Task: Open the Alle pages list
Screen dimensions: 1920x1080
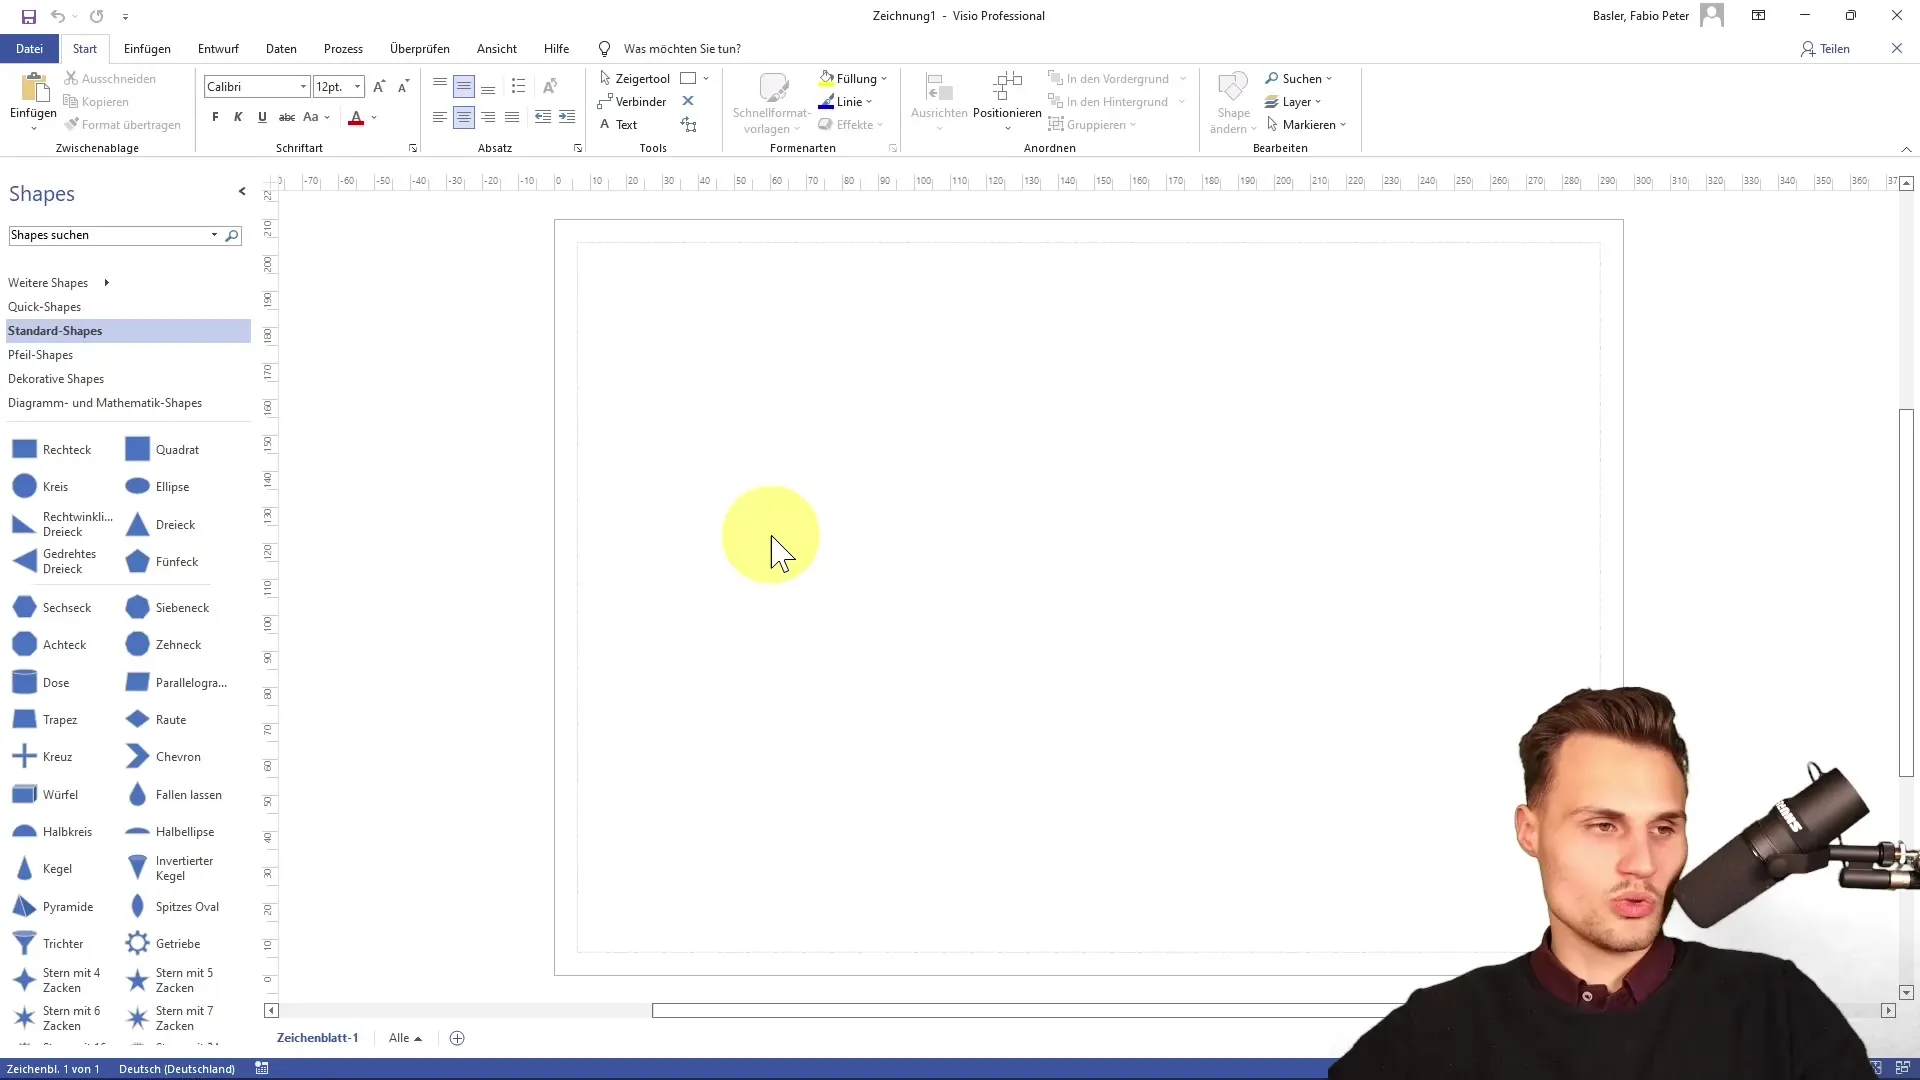Action: tap(405, 1038)
